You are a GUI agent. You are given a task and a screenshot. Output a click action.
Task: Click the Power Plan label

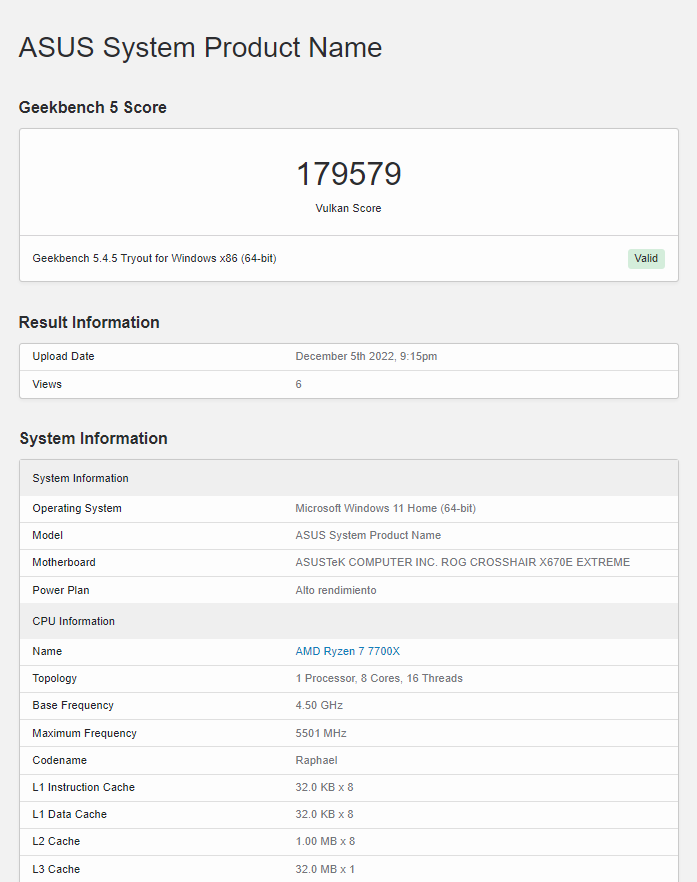tap(61, 590)
